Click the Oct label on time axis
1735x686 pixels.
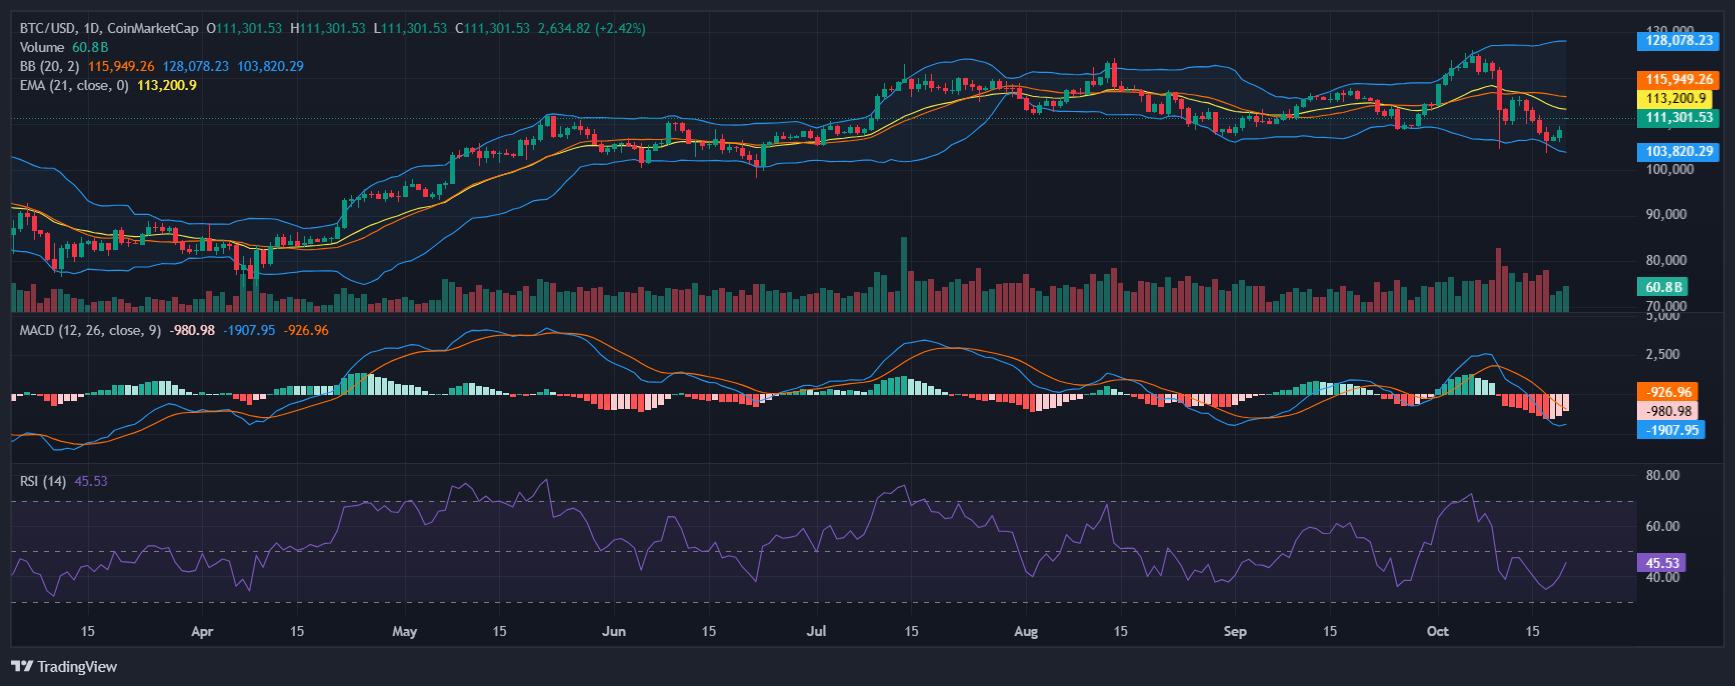click(x=1437, y=631)
